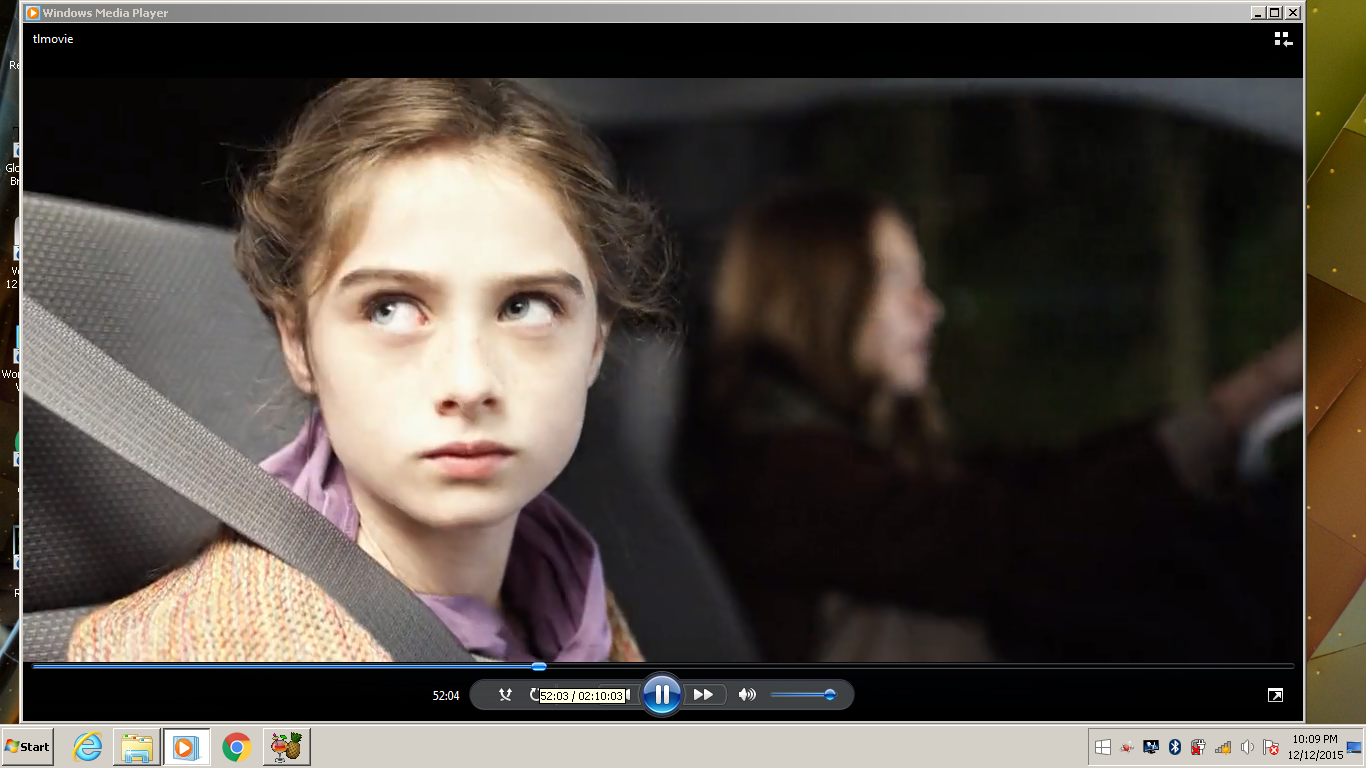Enter full screen mode icon
Image resolution: width=1366 pixels, height=768 pixels.
tap(1275, 695)
